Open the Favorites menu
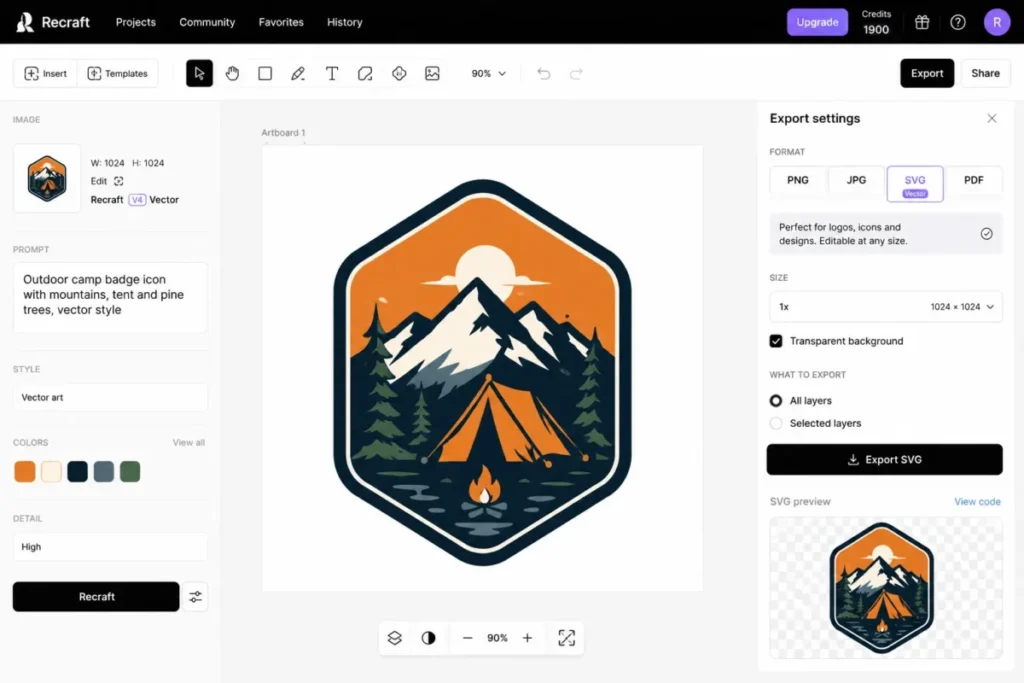This screenshot has width=1024, height=683. (x=281, y=22)
